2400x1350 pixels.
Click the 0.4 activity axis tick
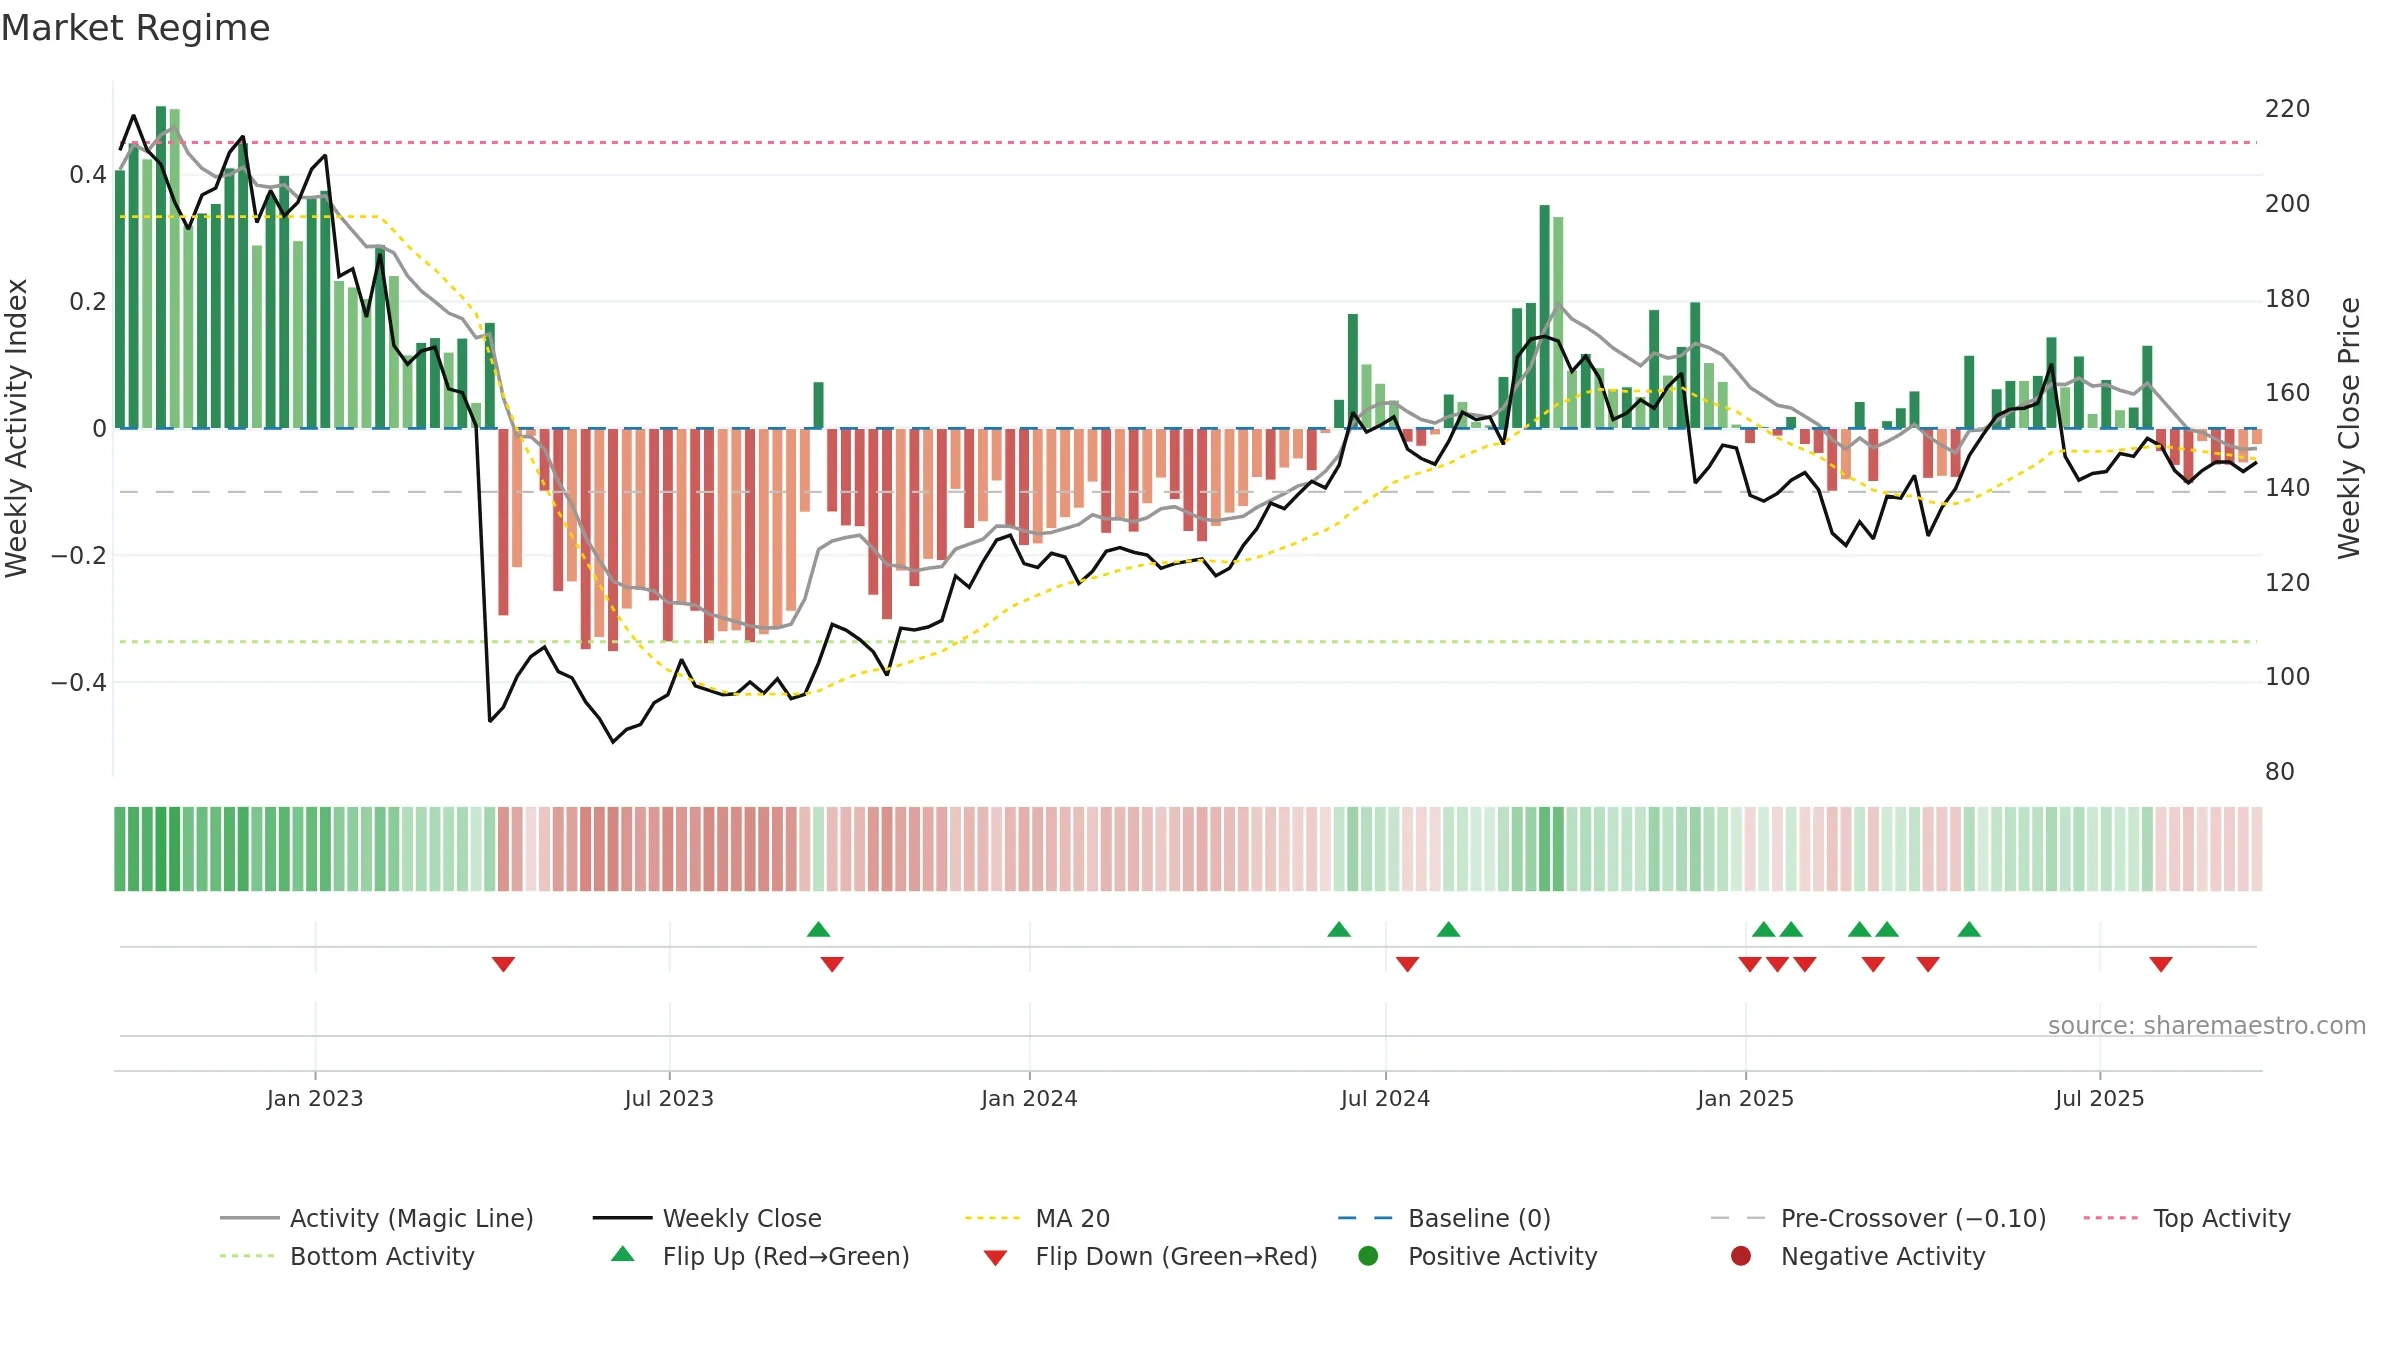tap(88, 175)
